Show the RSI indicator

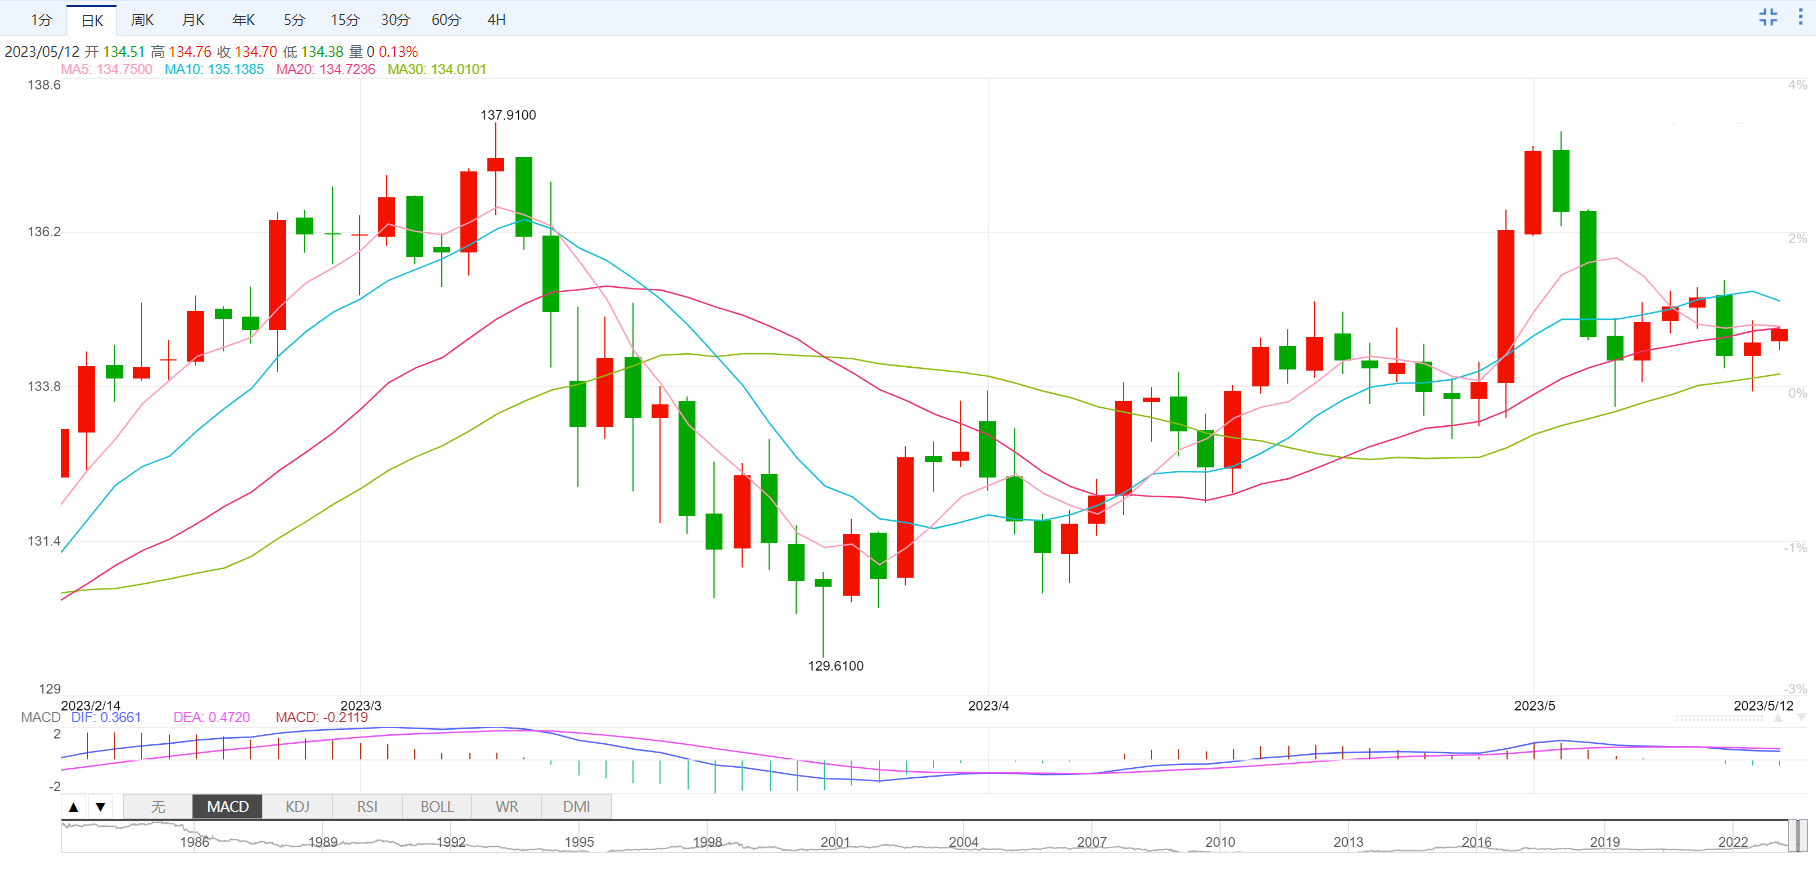(x=367, y=807)
